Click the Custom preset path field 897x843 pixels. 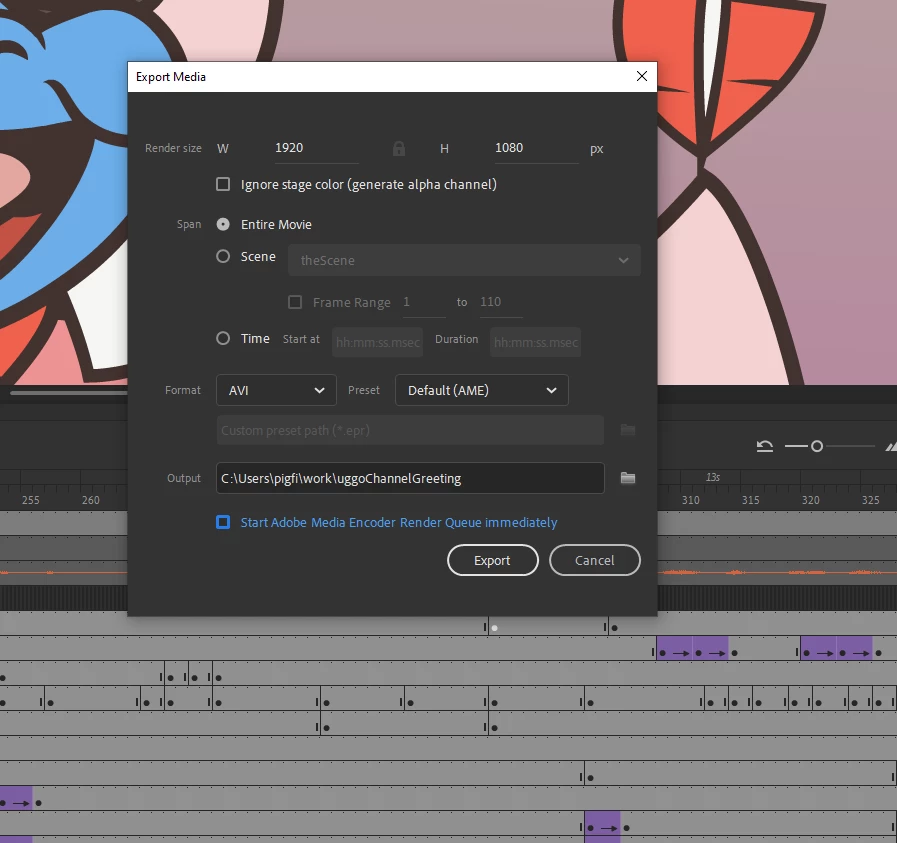coord(410,430)
